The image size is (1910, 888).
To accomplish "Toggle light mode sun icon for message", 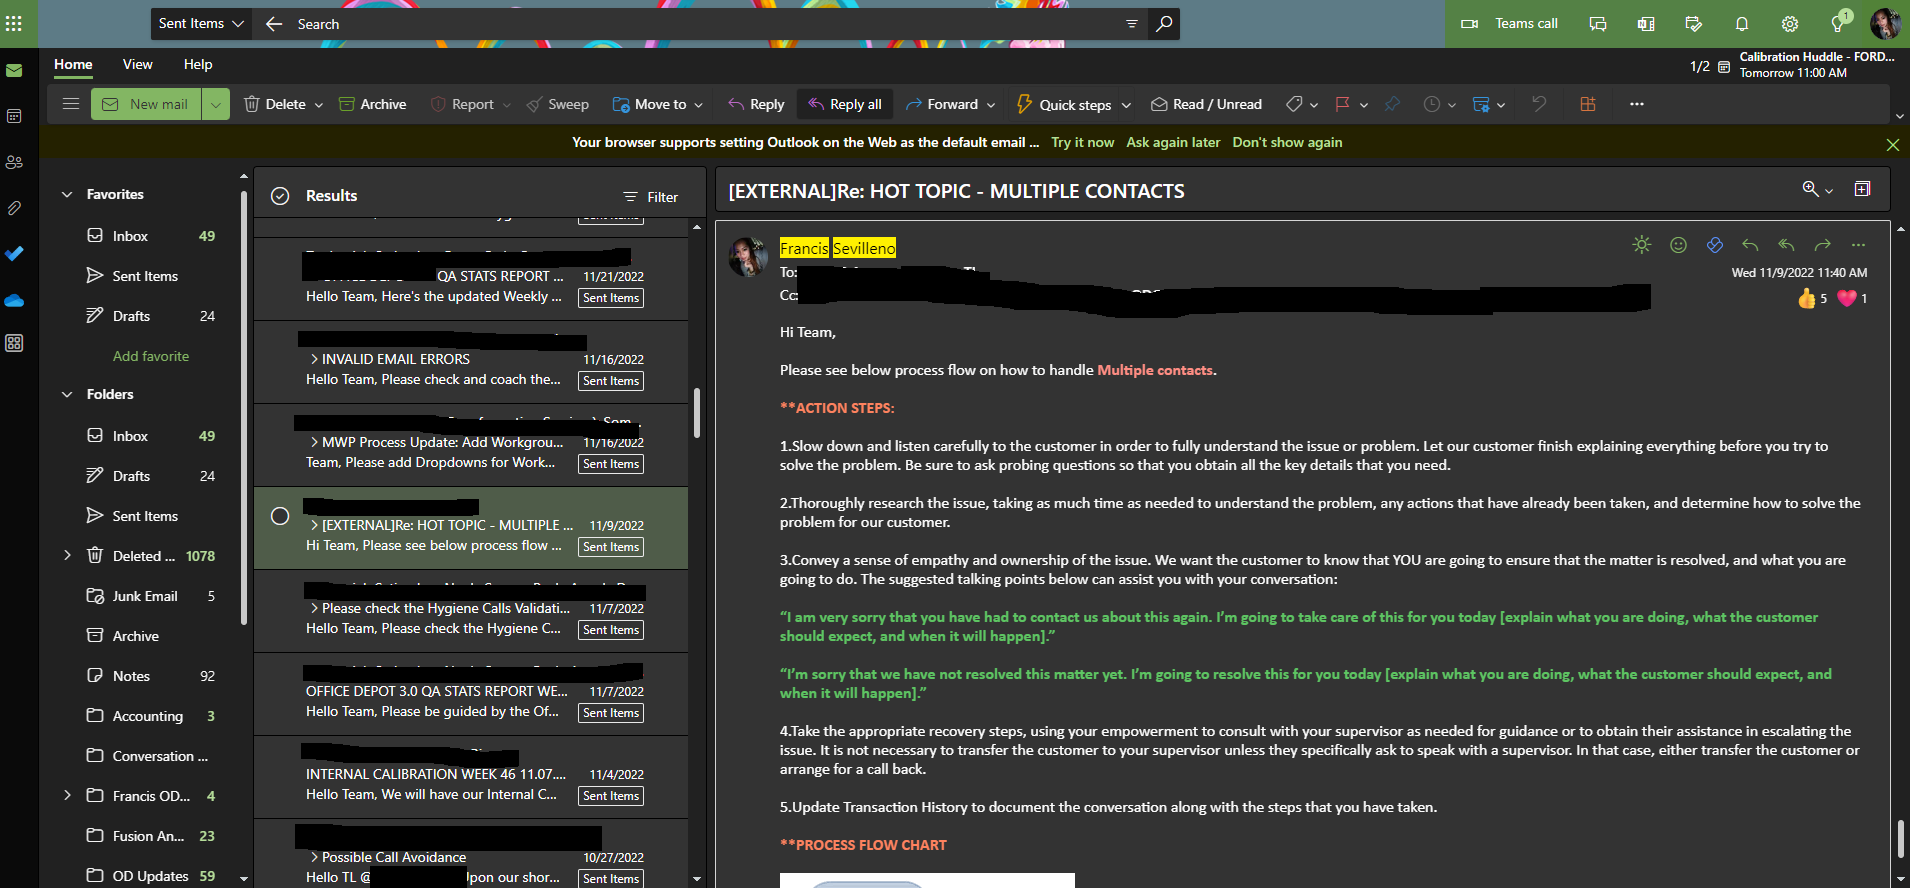I will 1642,245.
